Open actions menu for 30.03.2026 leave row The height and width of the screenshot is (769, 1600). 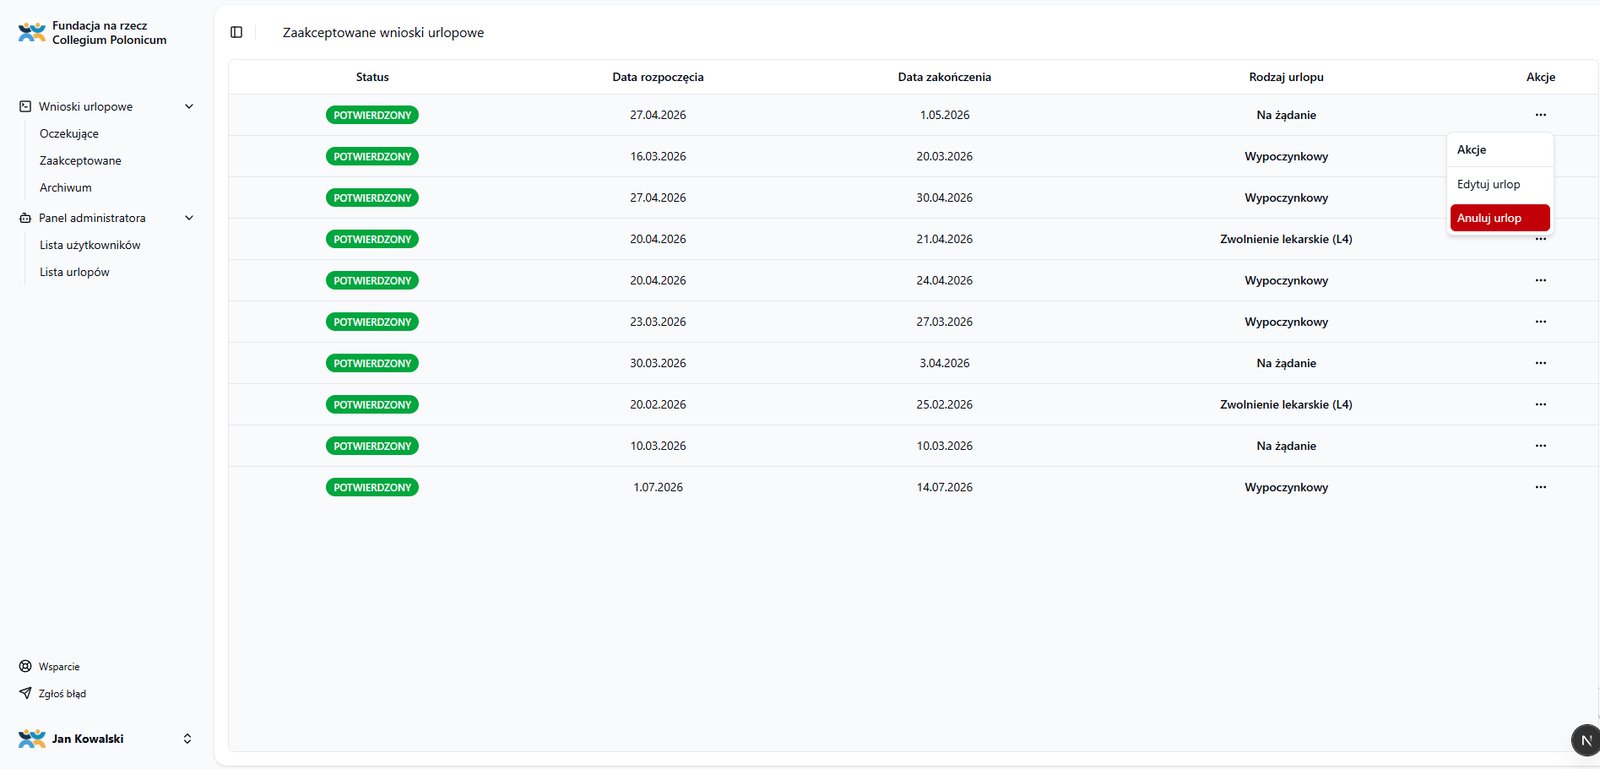point(1540,363)
